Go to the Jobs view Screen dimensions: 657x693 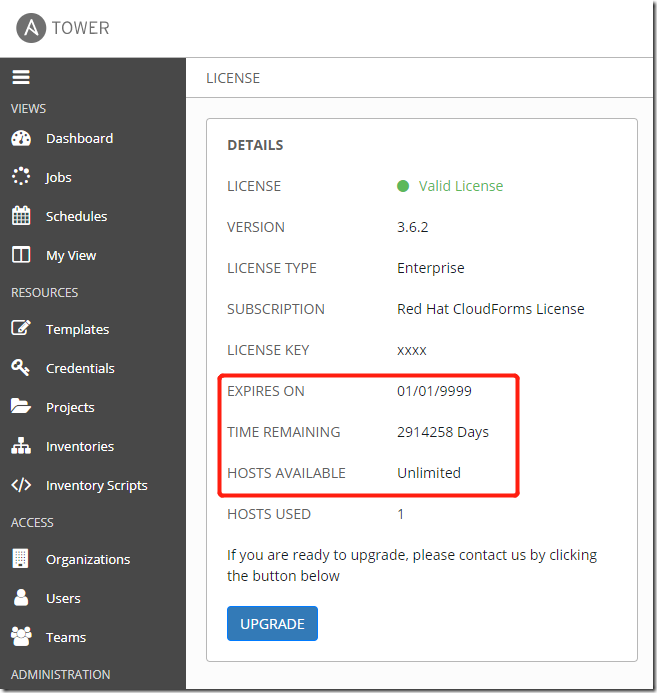click(x=58, y=177)
